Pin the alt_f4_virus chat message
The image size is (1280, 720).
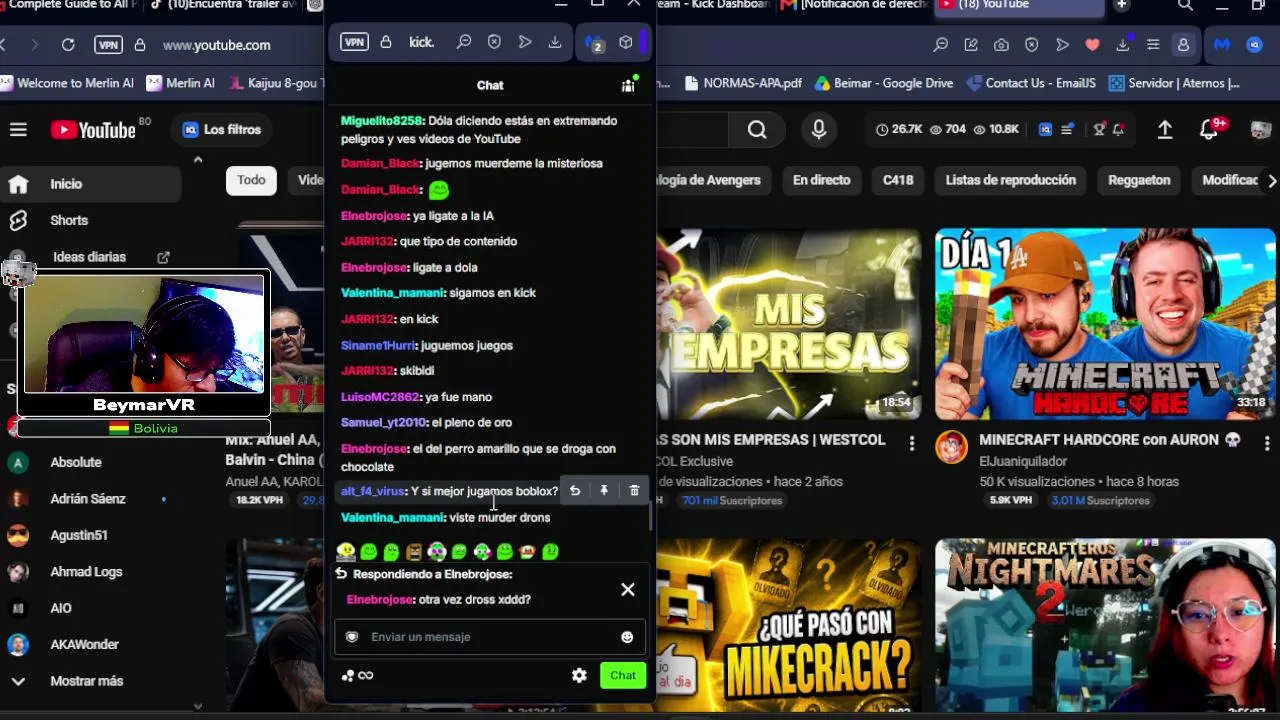[604, 491]
